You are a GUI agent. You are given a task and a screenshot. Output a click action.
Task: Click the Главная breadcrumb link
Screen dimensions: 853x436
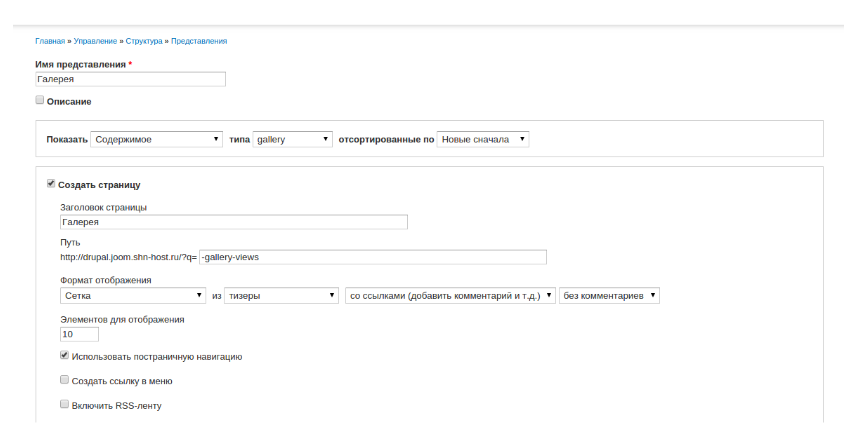50,41
